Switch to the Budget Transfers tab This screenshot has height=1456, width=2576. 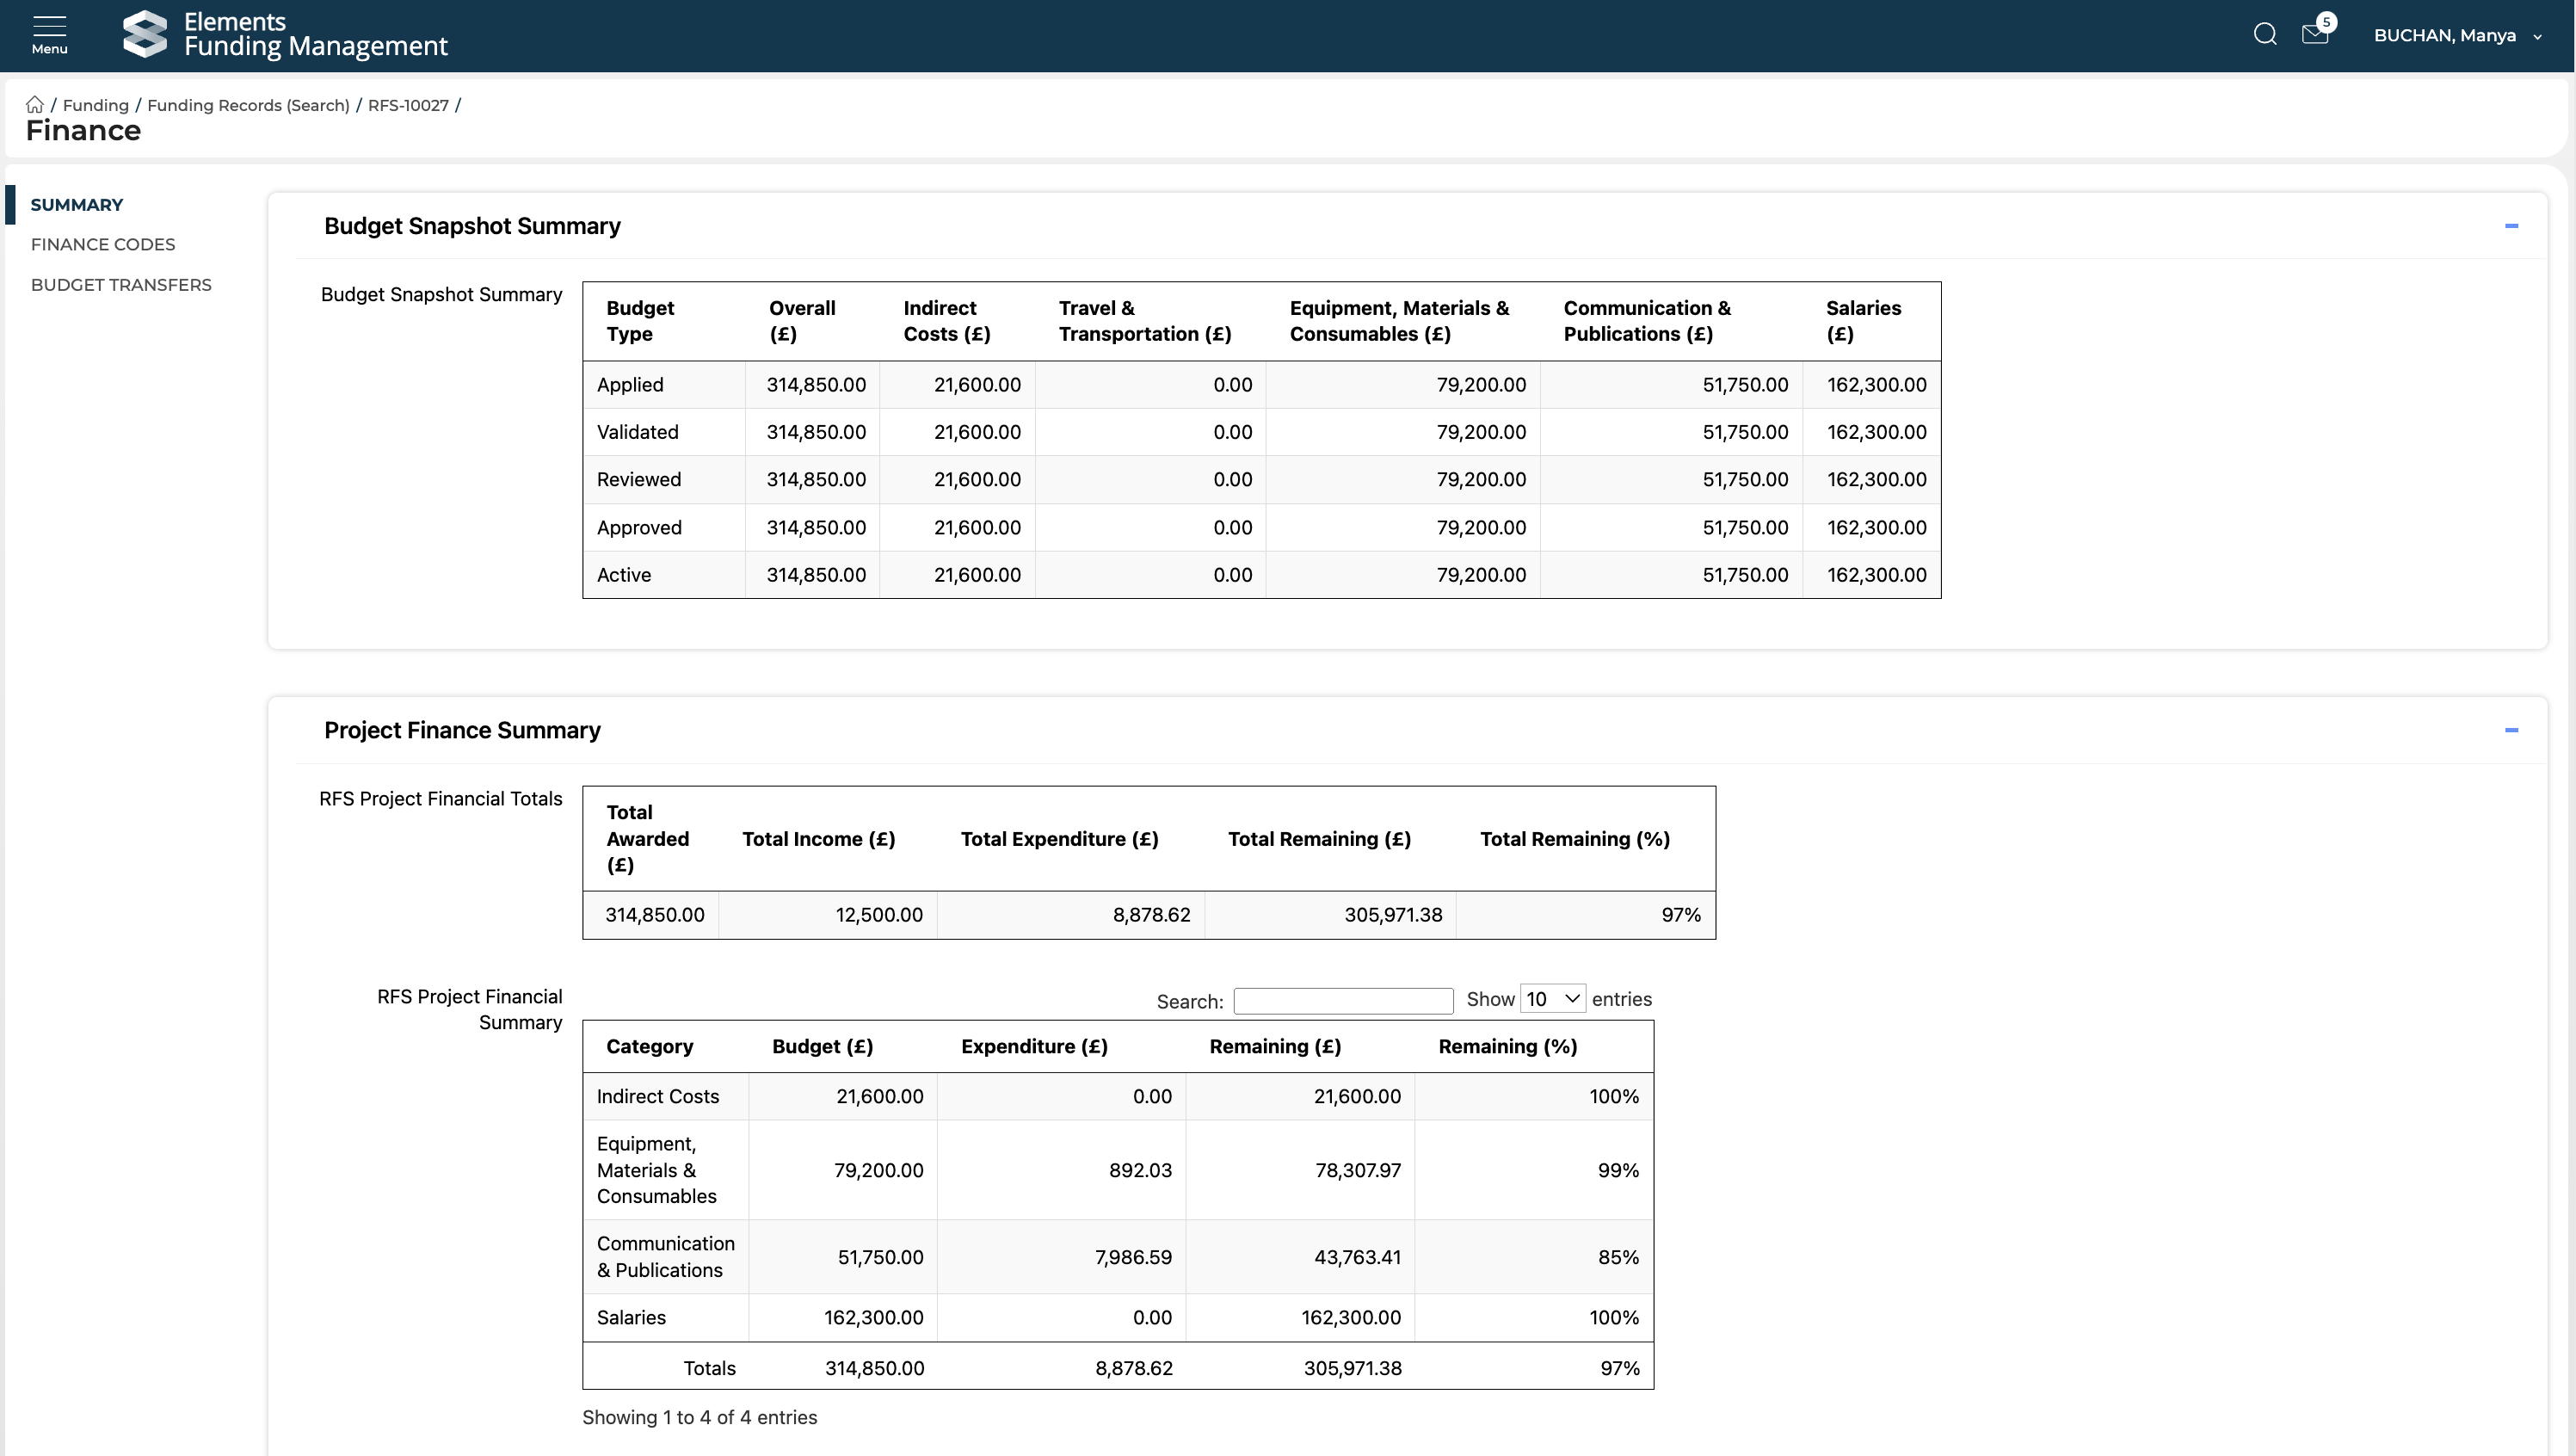coord(121,285)
